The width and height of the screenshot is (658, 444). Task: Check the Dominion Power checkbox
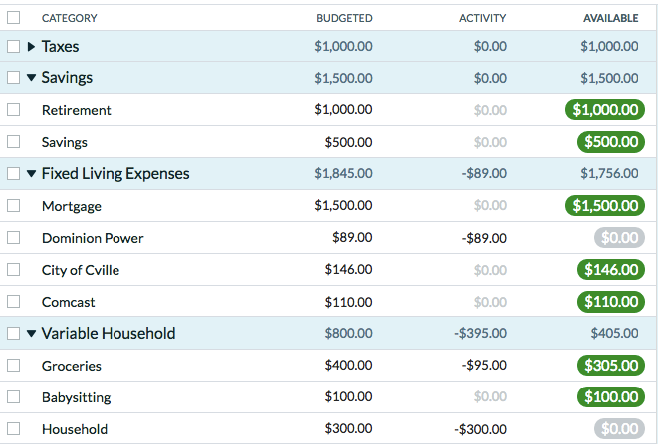click(x=13, y=238)
